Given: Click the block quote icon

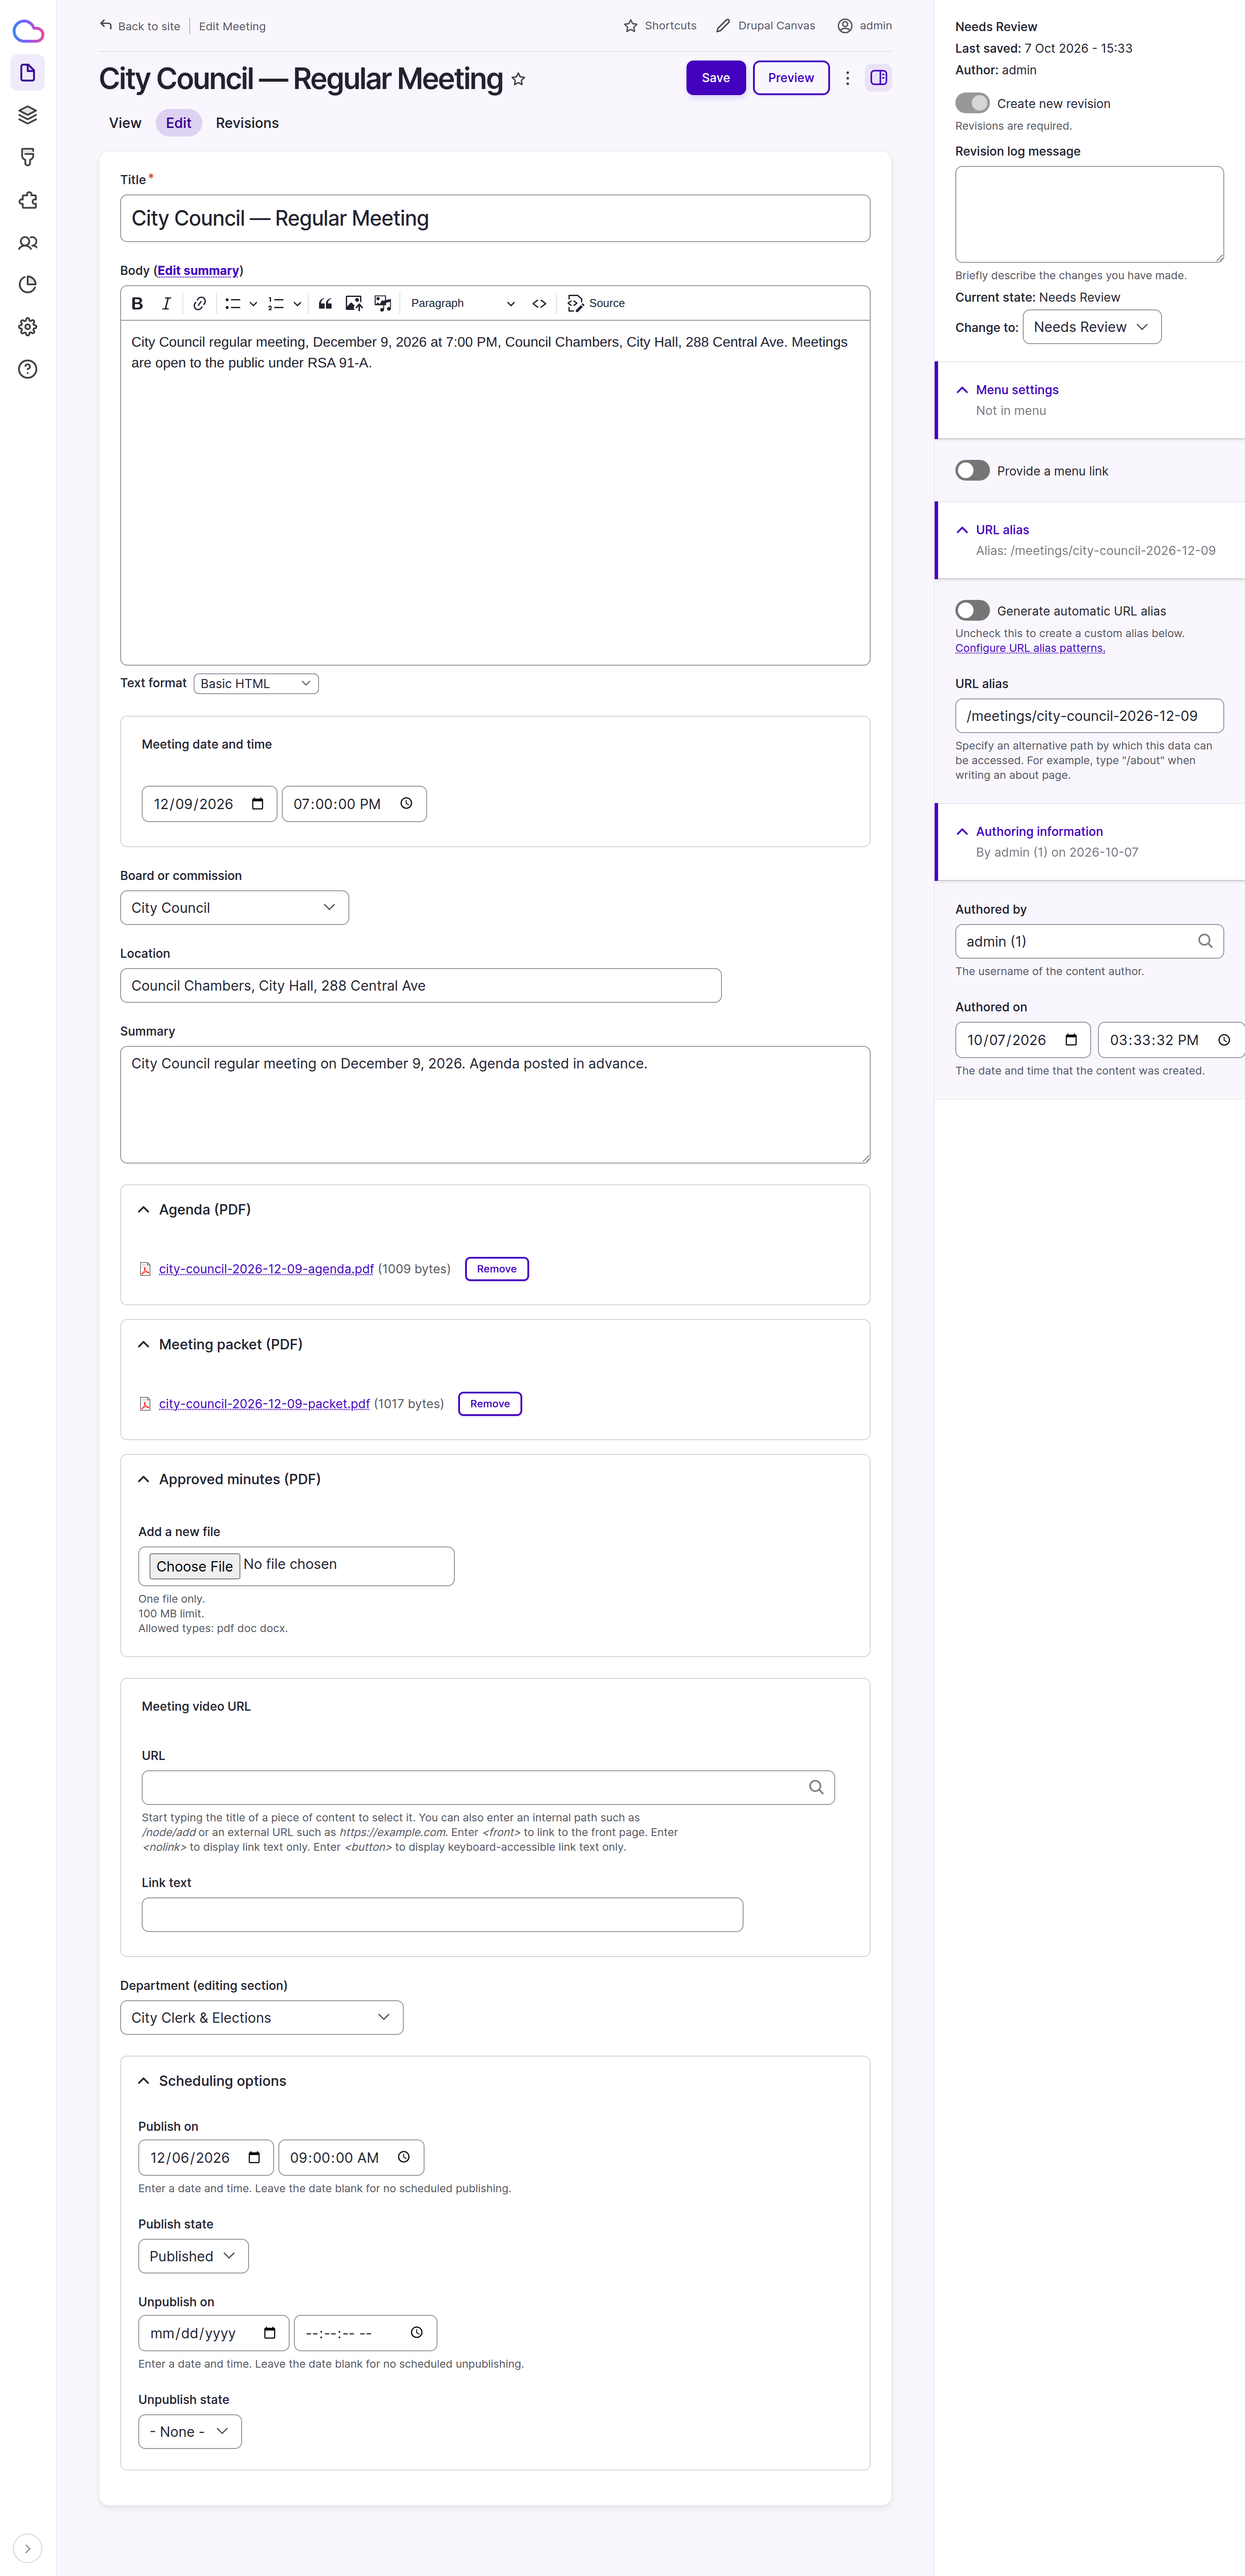Looking at the screenshot, I should pyautogui.click(x=325, y=303).
